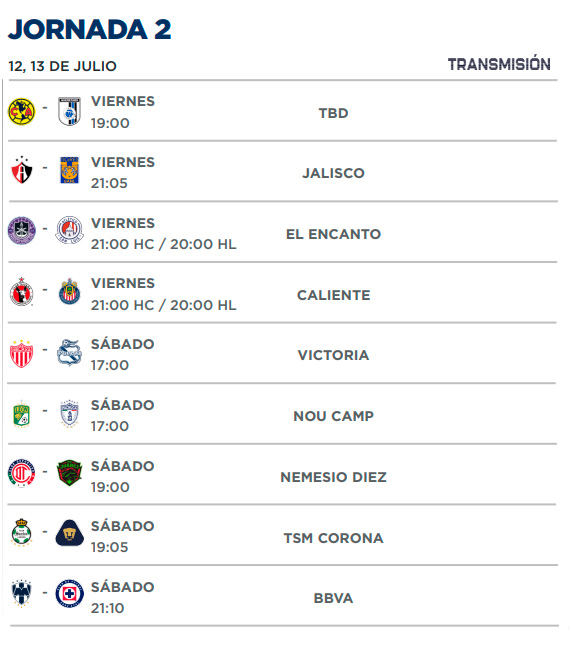This screenshot has height=645, width=571.
Task: Click the Atlético San Luis logo
Action: [x=69, y=230]
